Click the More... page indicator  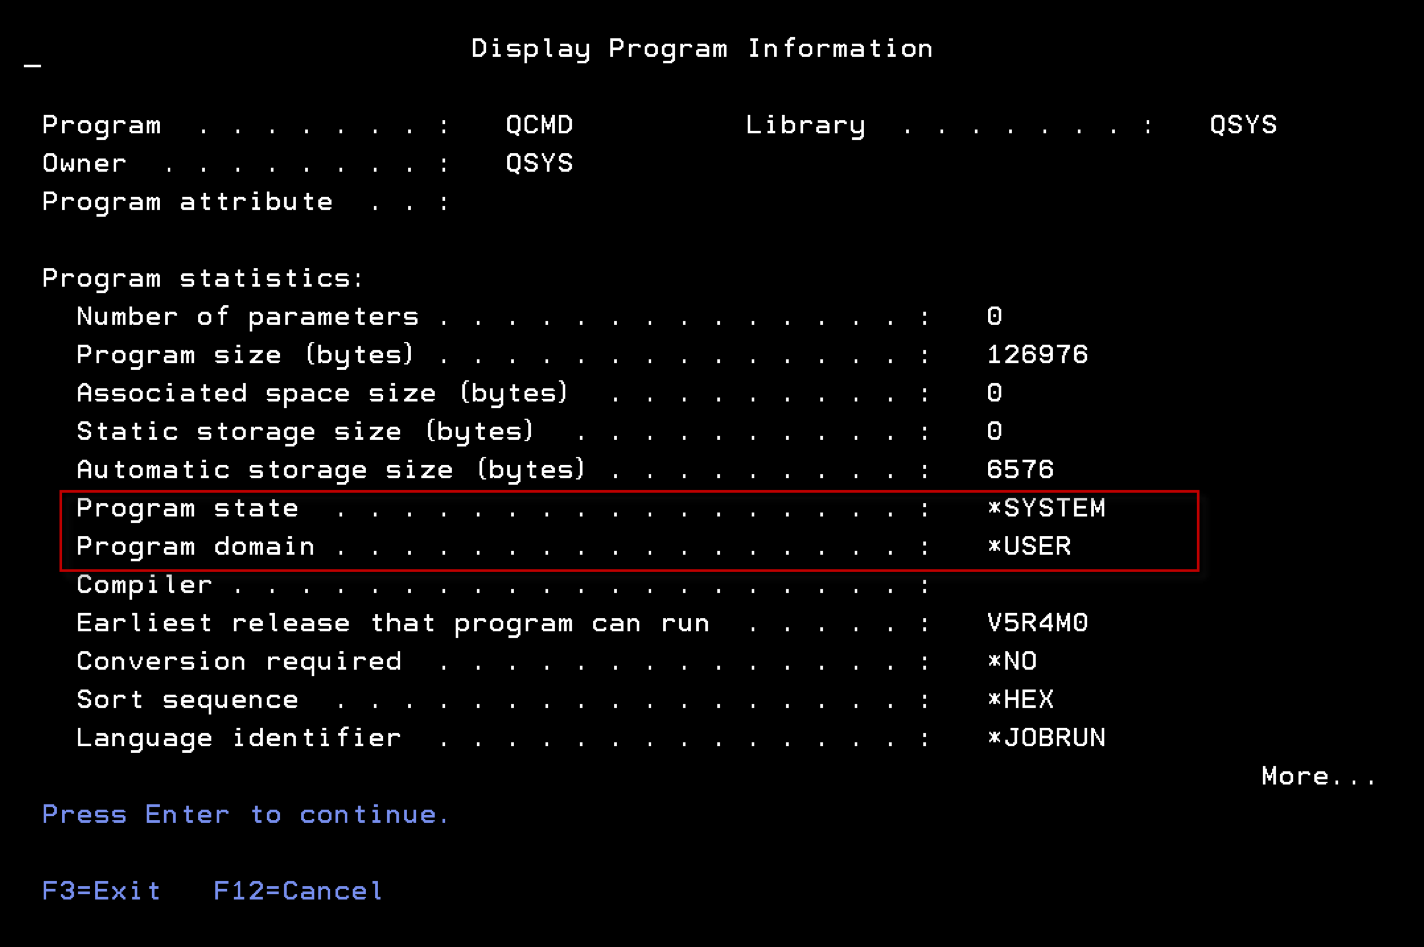[x=1318, y=776]
